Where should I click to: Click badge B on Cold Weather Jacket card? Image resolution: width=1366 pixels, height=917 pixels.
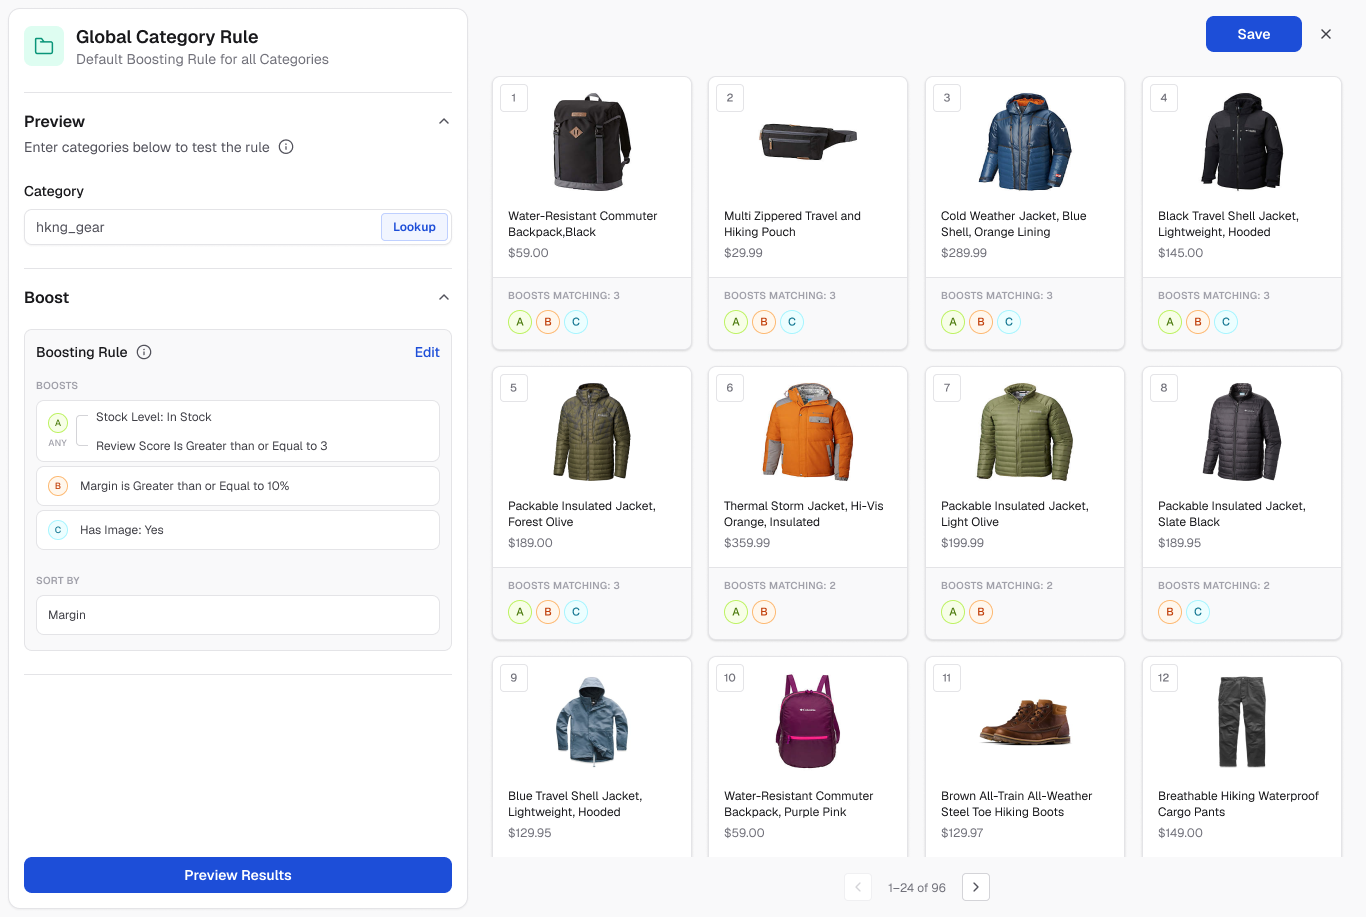click(981, 322)
